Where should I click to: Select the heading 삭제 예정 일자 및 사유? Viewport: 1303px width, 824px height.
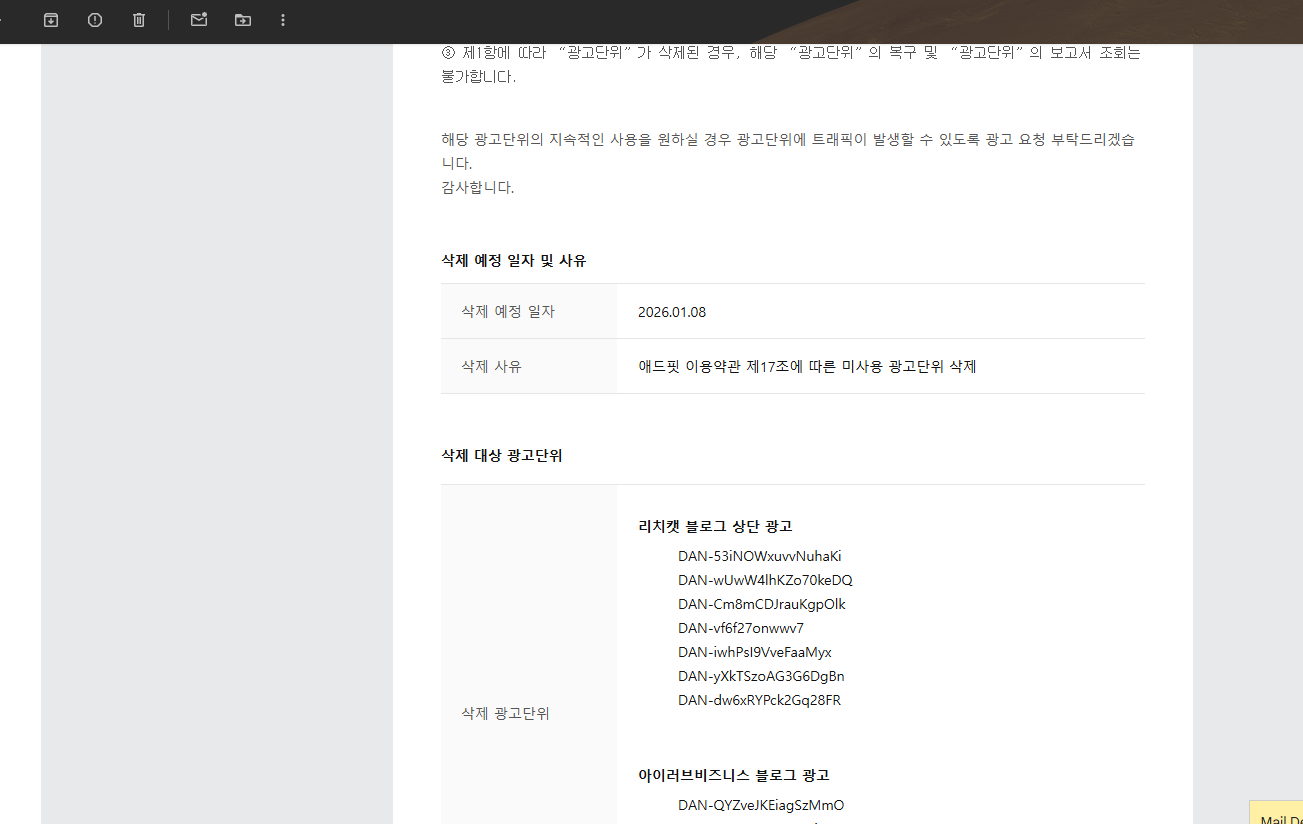pyautogui.click(x=514, y=260)
